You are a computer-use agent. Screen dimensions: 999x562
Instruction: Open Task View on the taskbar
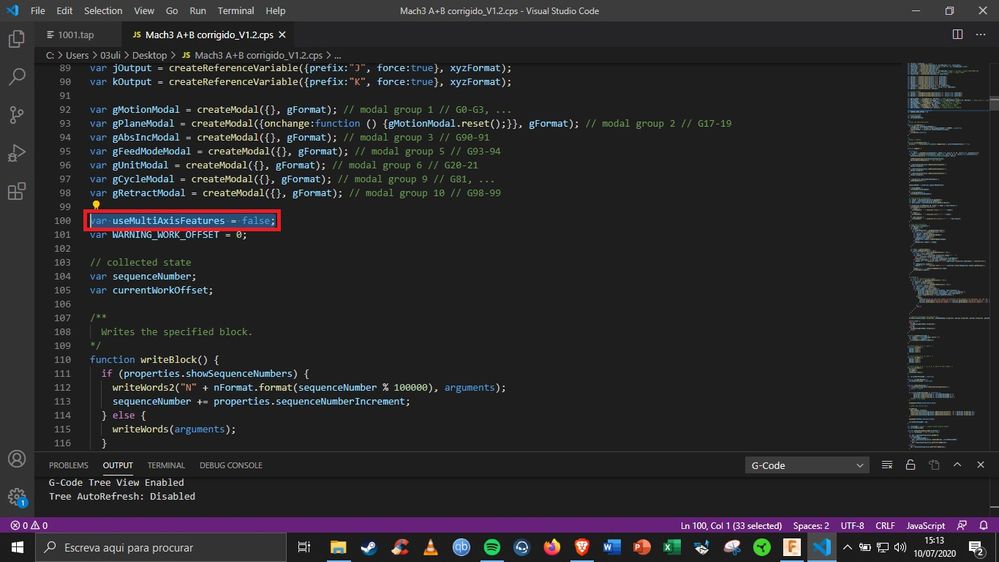coord(304,547)
